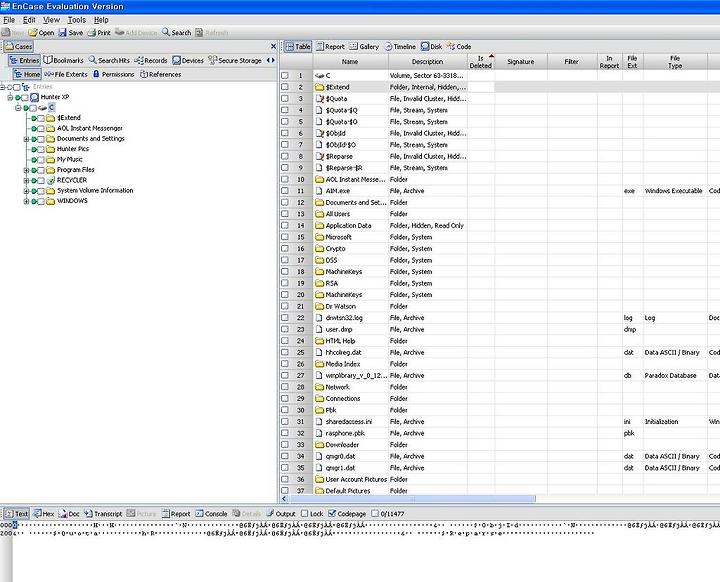
Task: Show the File Extents view
Action: [x=66, y=74]
